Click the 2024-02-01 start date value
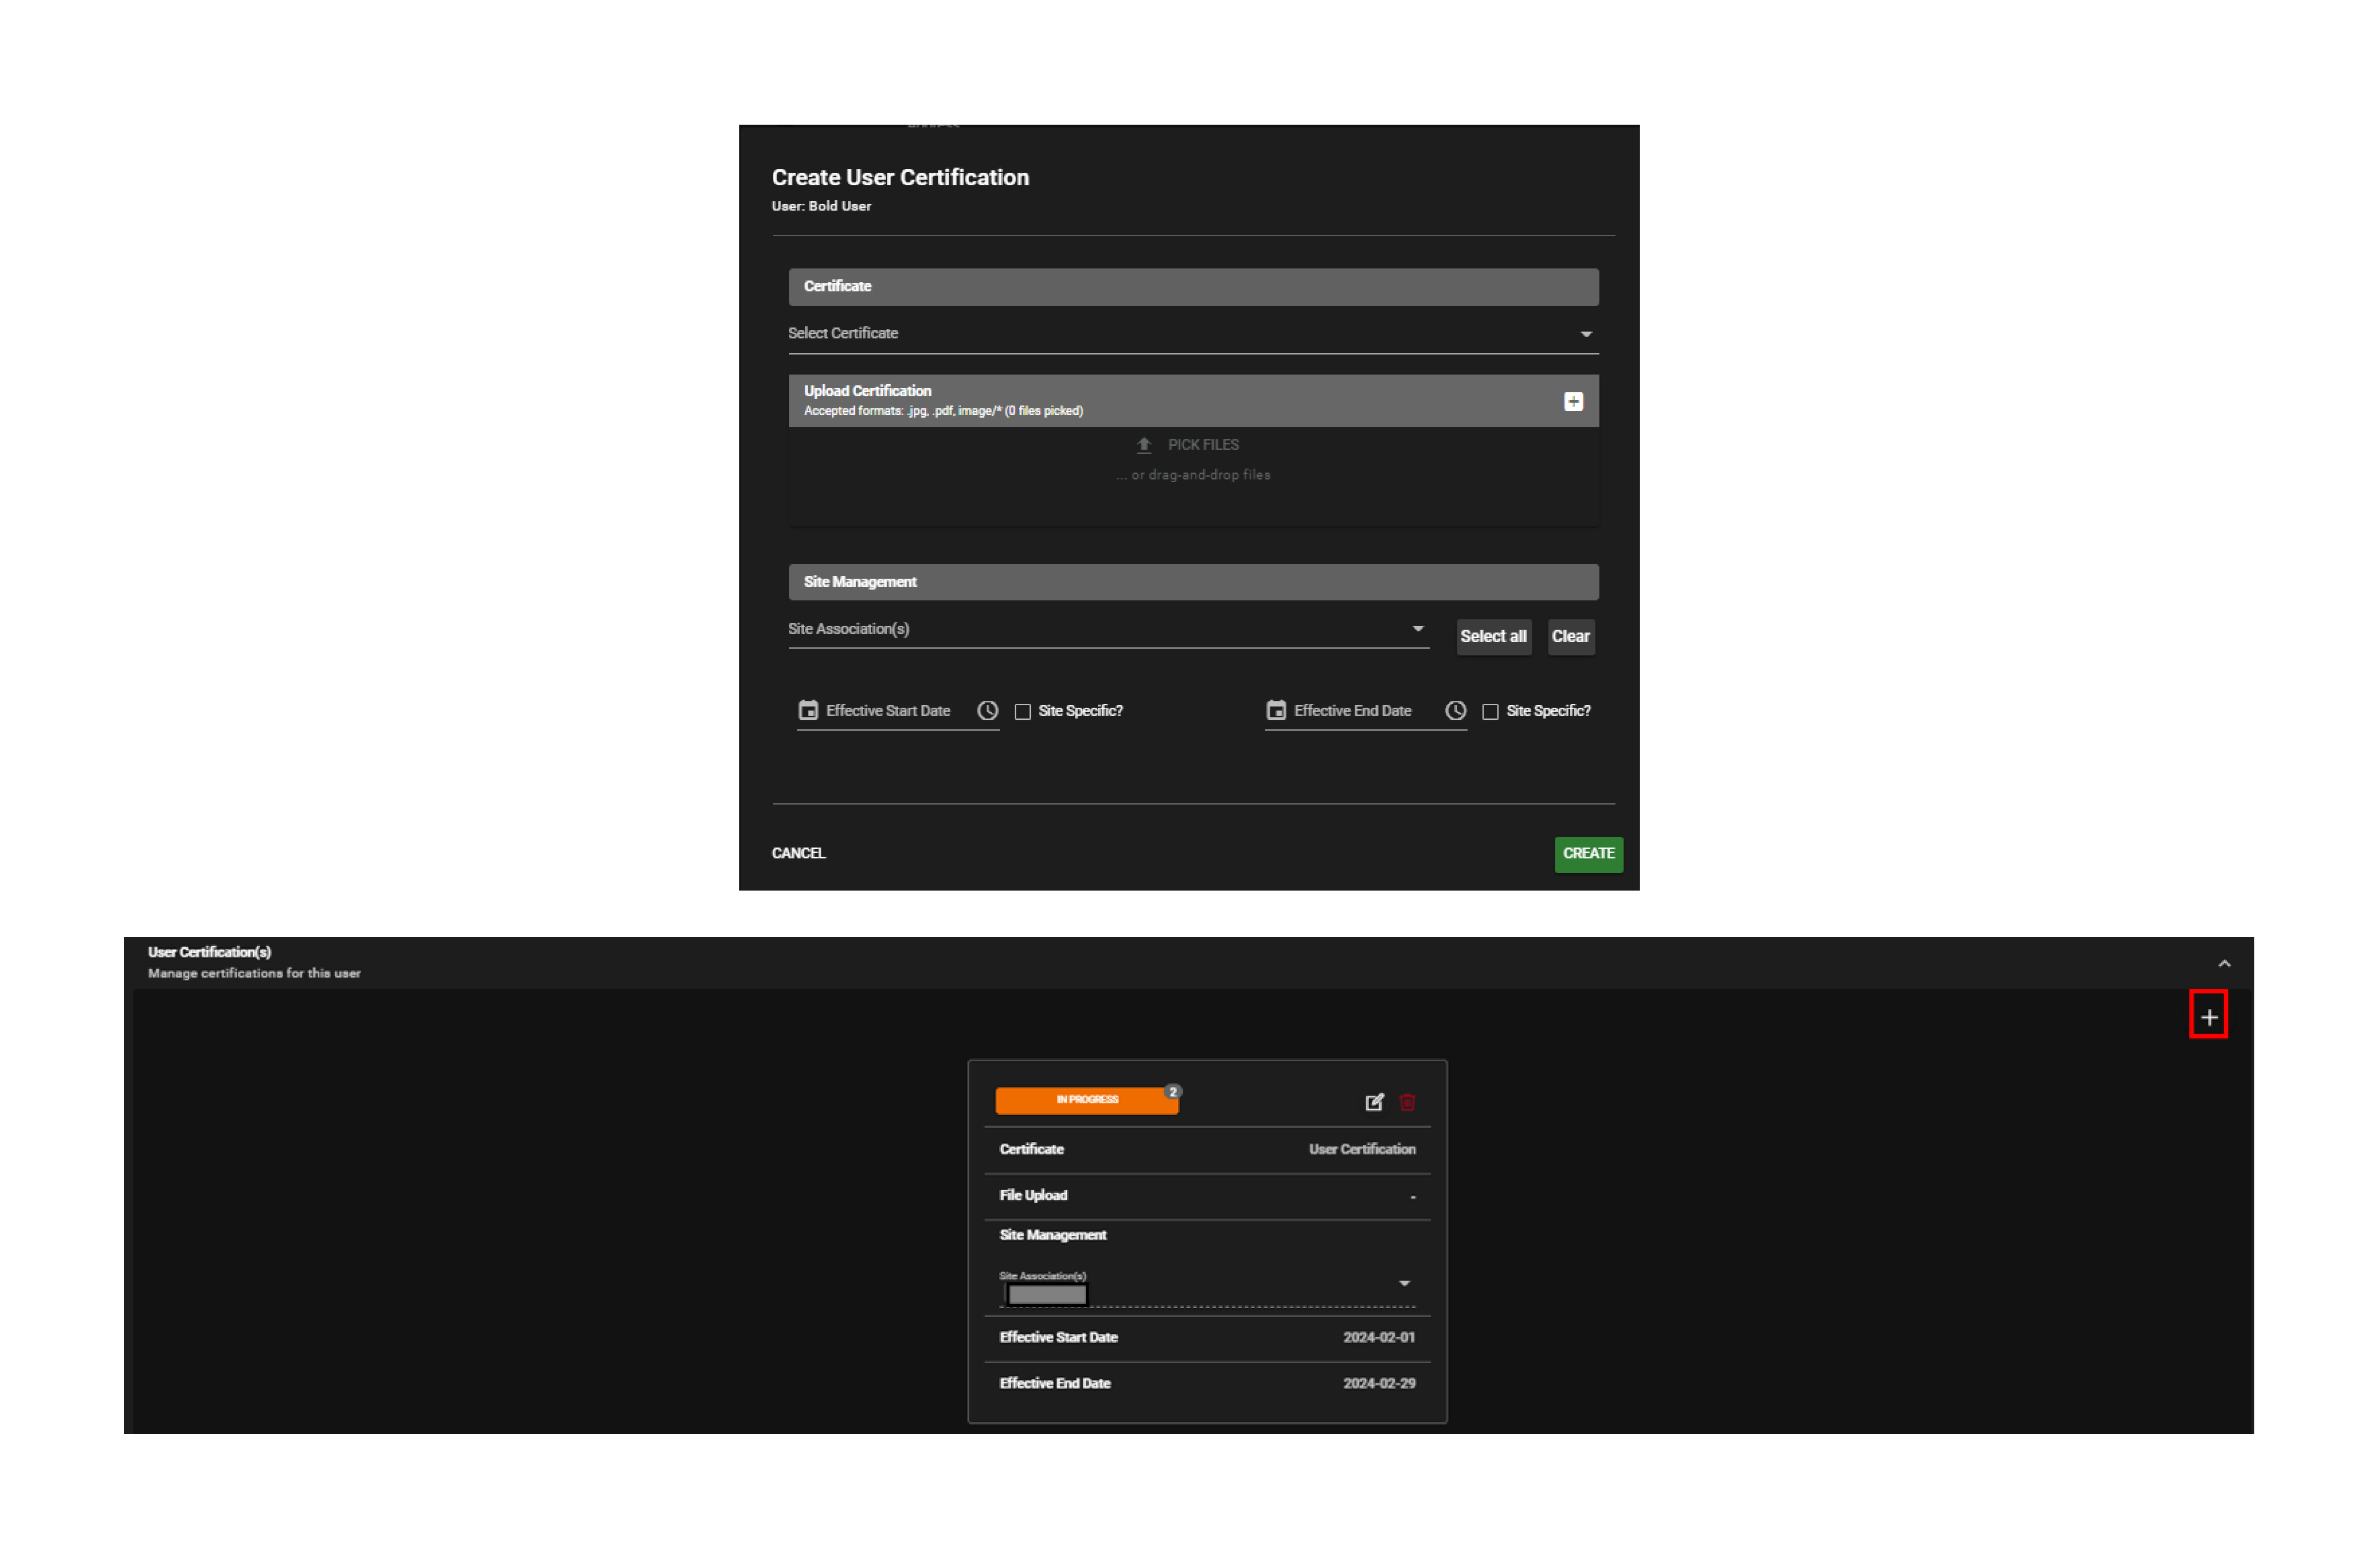The width and height of the screenshot is (2380, 1558). 1379,1337
